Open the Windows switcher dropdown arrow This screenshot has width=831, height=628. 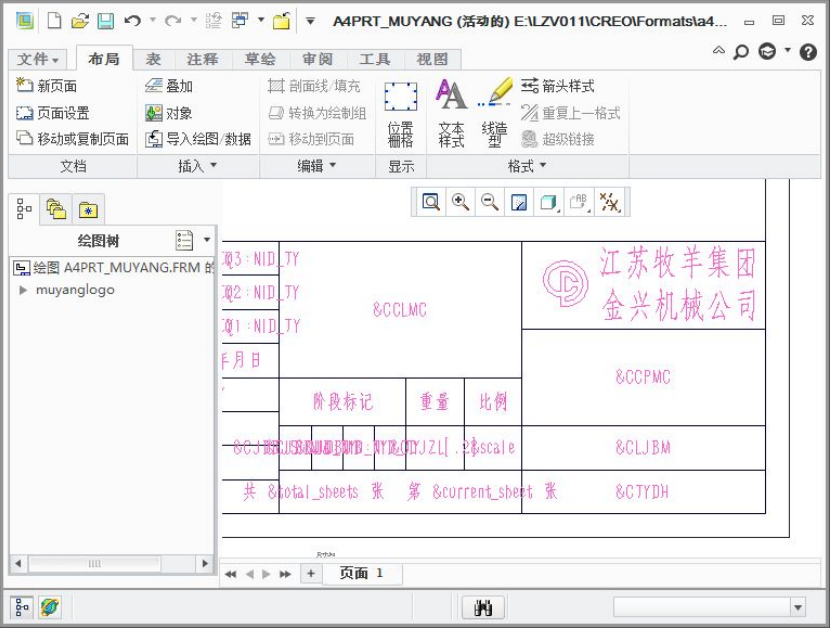(261, 20)
